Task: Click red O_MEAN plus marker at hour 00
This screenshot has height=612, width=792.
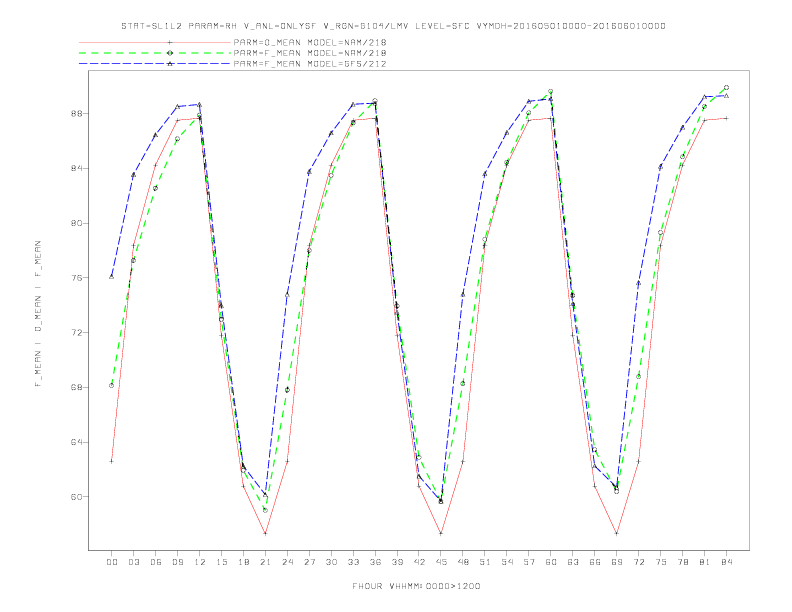Action: pyautogui.click(x=112, y=461)
